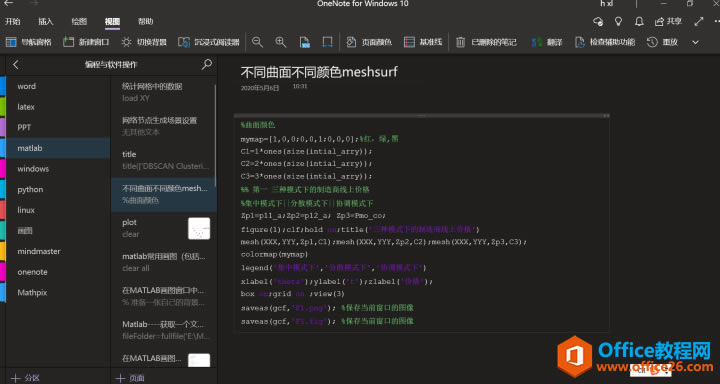Click the note container top handle
This screenshot has height=384, width=720.
[422, 116]
